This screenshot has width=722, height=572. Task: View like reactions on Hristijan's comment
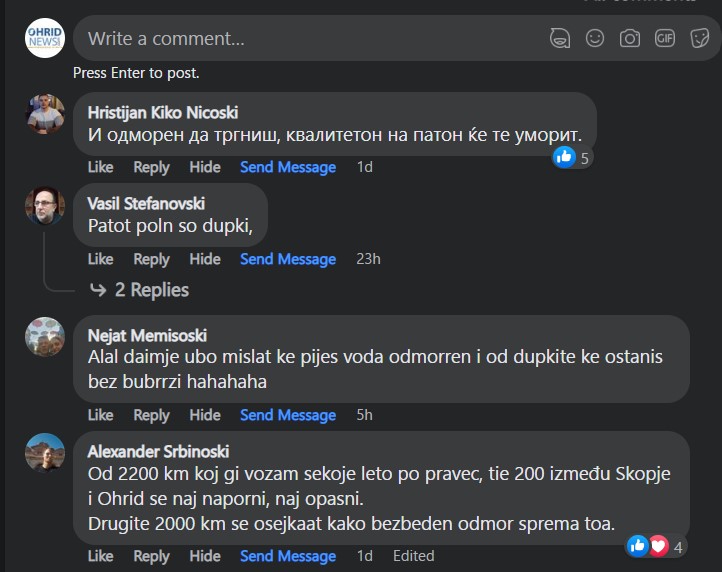click(x=572, y=158)
